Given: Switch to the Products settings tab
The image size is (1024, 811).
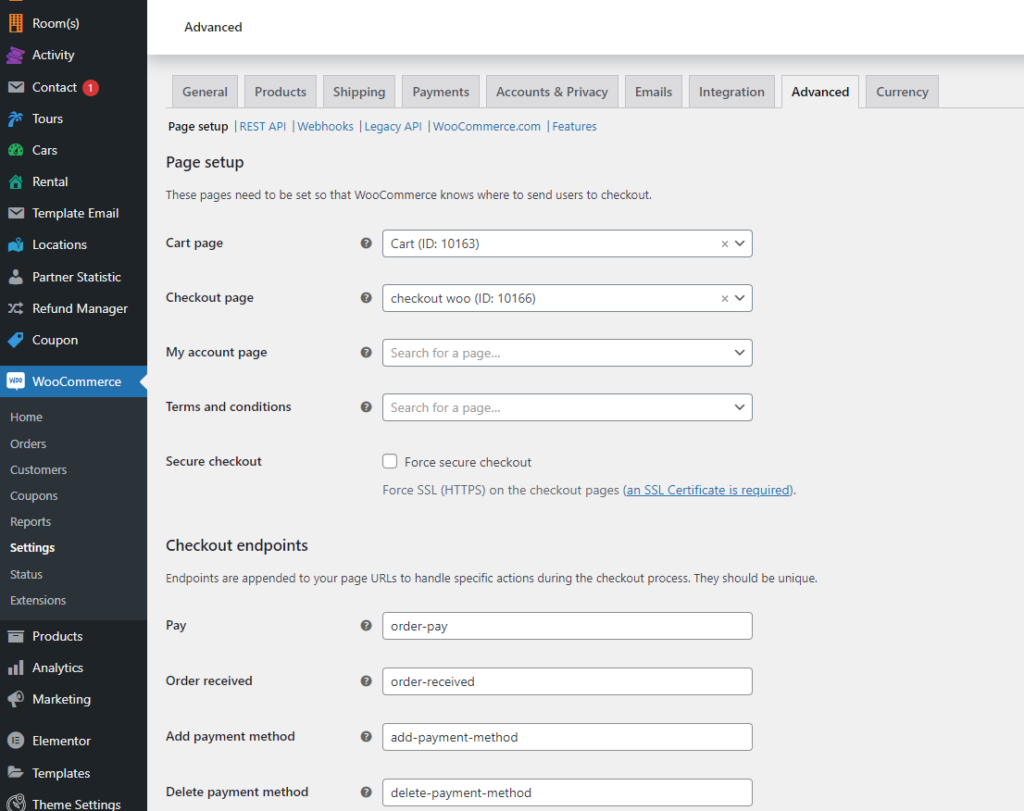Looking at the screenshot, I should [x=280, y=92].
